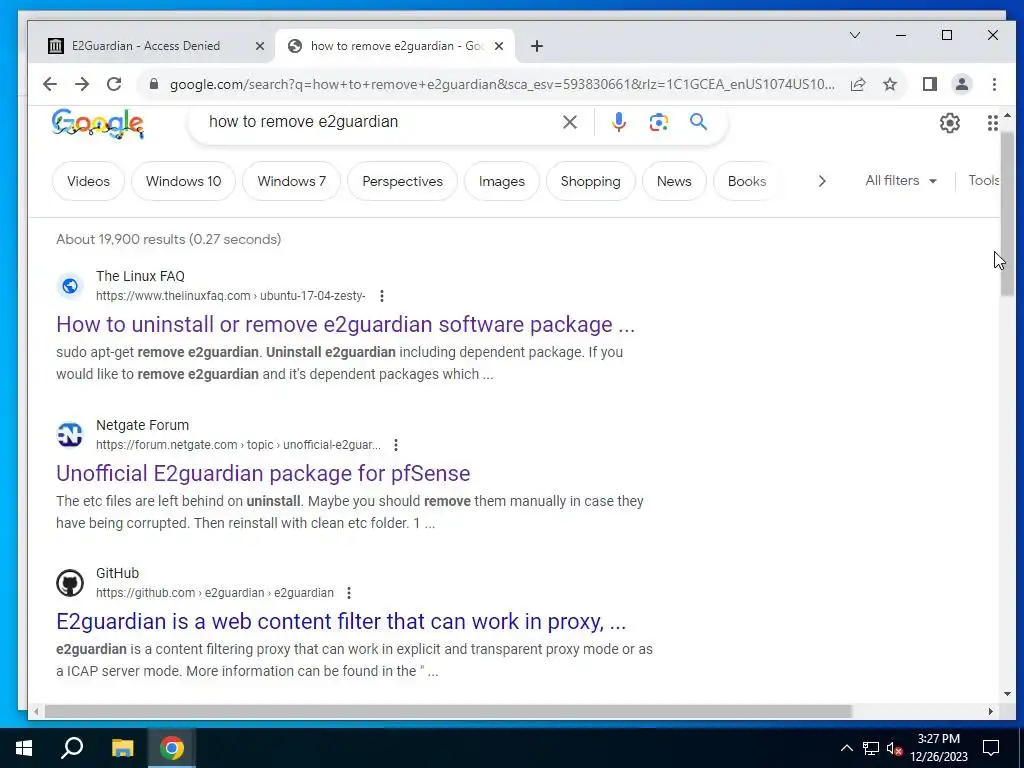The image size is (1024, 768).
Task: Open E2guardian is a web content filter link
Action: pos(341,621)
